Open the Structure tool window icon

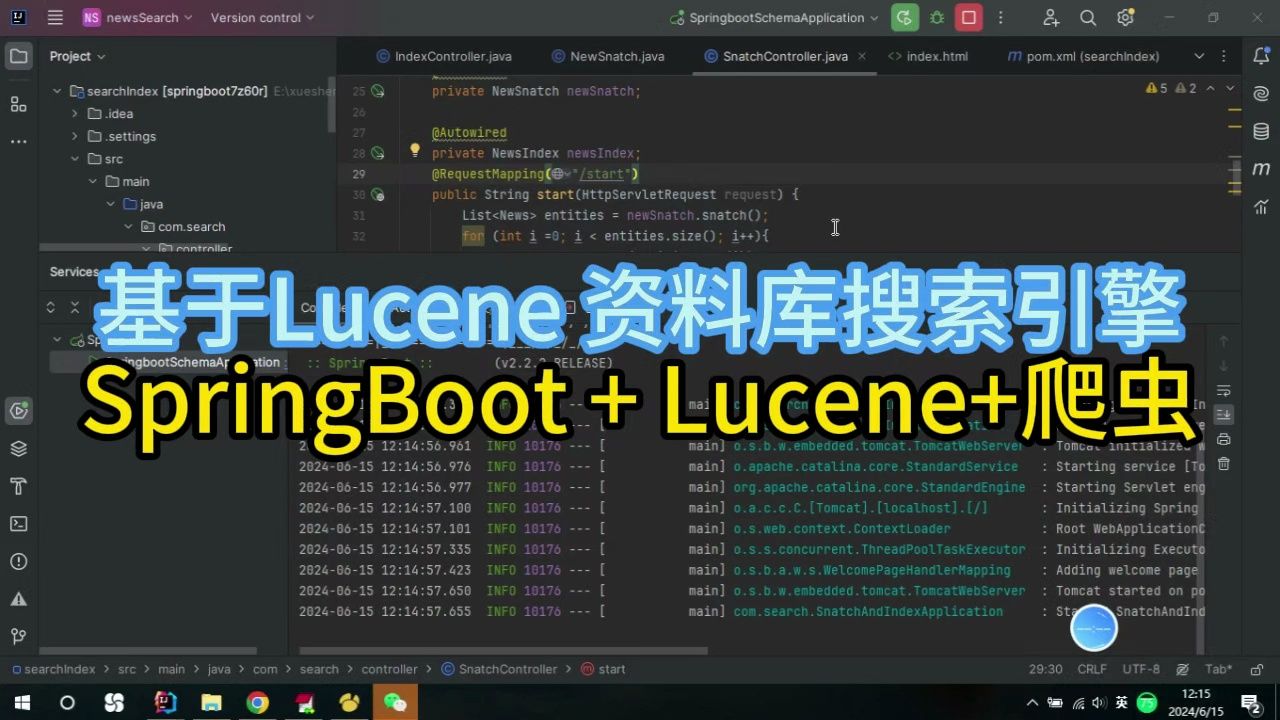(x=18, y=104)
